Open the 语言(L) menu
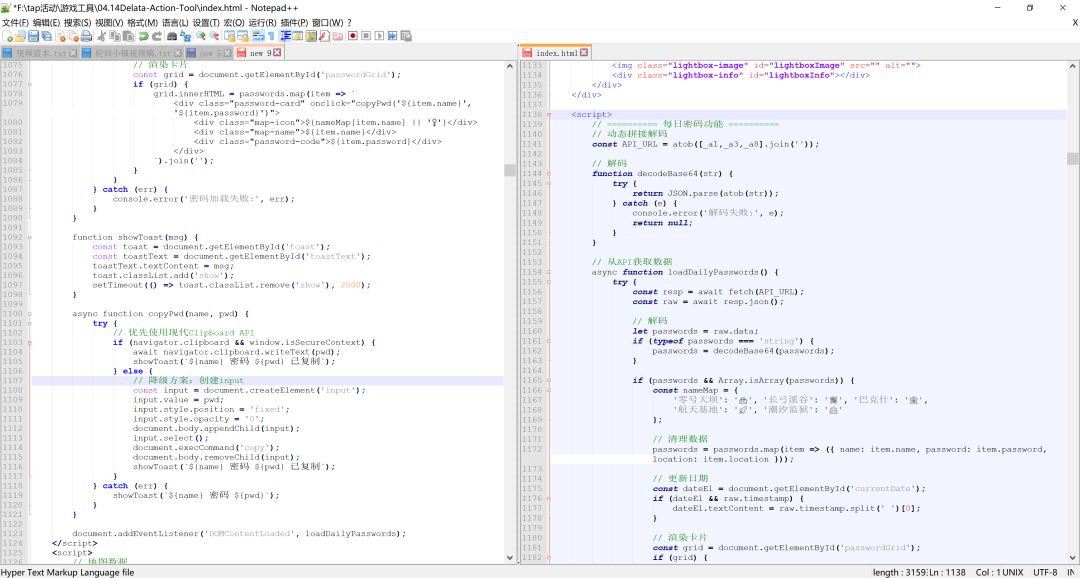Viewport: 1080px width, 578px height. pyautogui.click(x=174, y=22)
